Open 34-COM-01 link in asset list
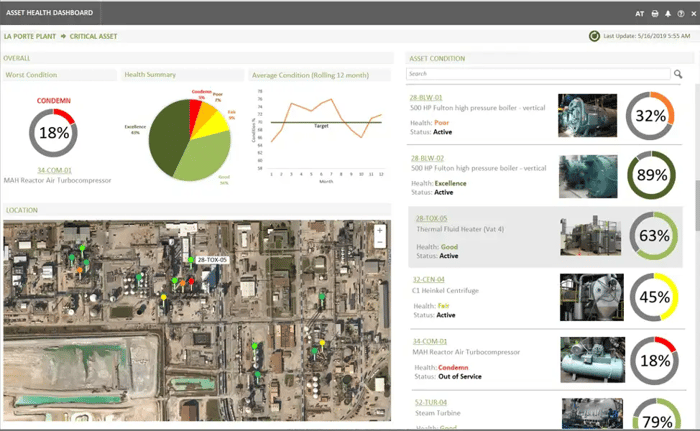This screenshot has width=700, height=431. (429, 341)
